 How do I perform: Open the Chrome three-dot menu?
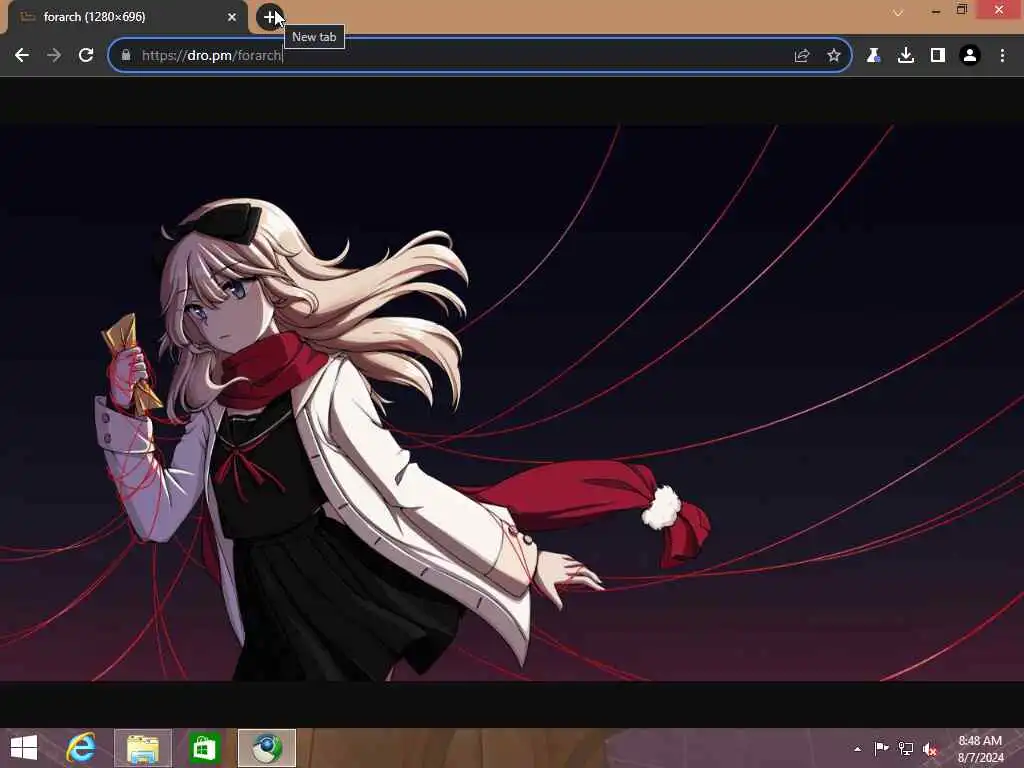(1002, 56)
